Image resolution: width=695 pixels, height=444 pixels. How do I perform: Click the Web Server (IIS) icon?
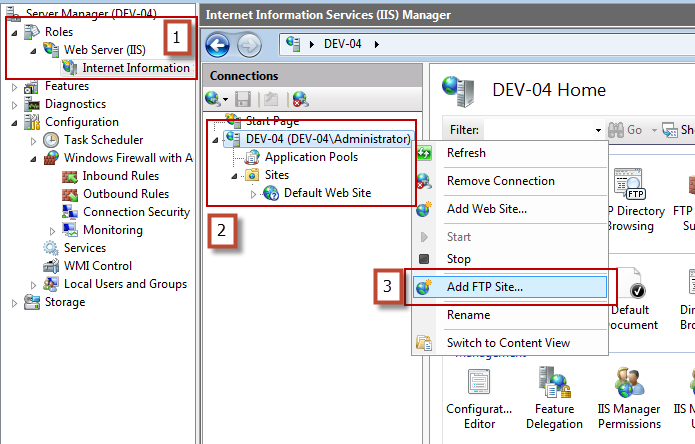pos(51,50)
